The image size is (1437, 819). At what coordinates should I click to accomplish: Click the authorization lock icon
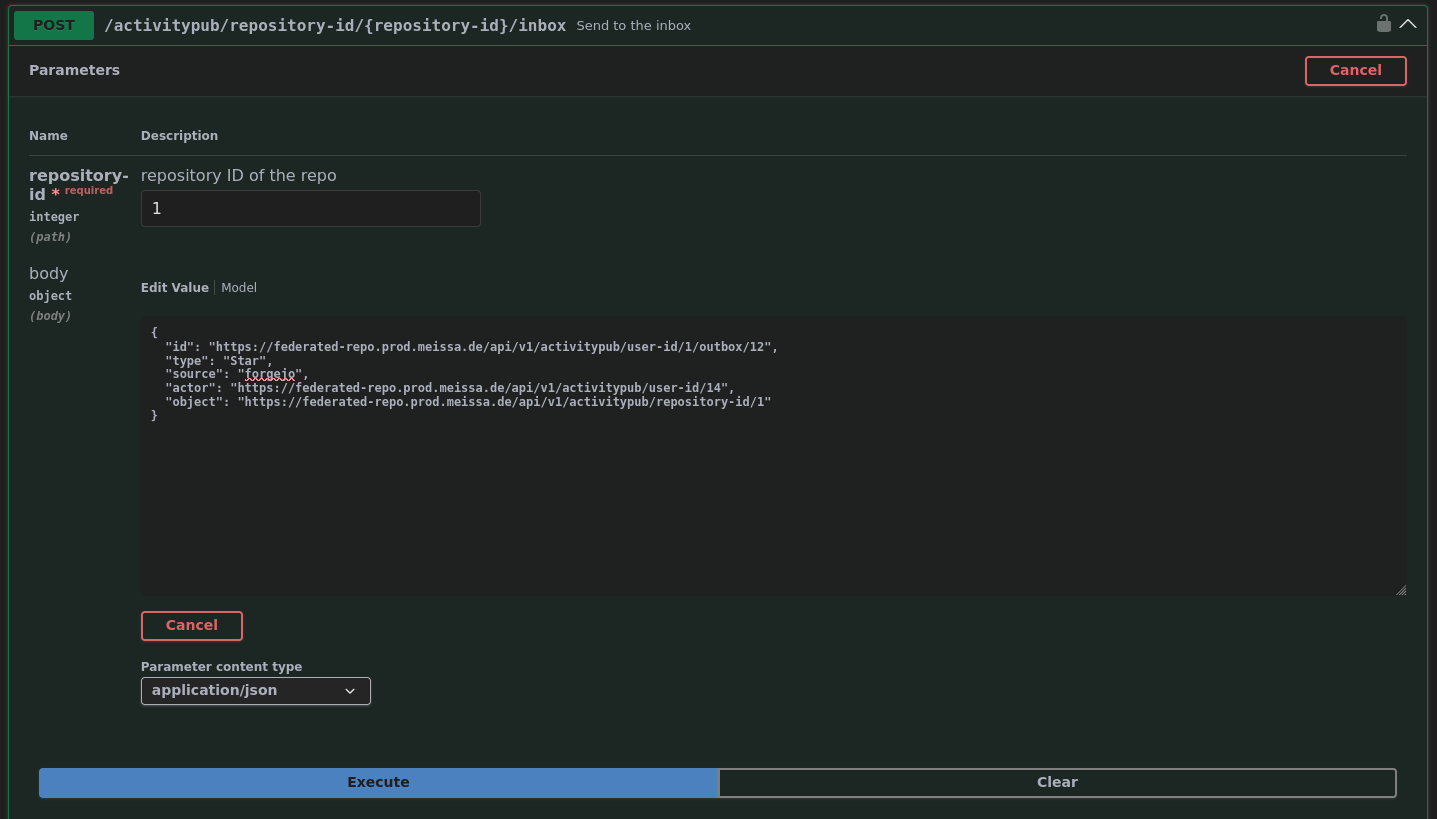1383,24
